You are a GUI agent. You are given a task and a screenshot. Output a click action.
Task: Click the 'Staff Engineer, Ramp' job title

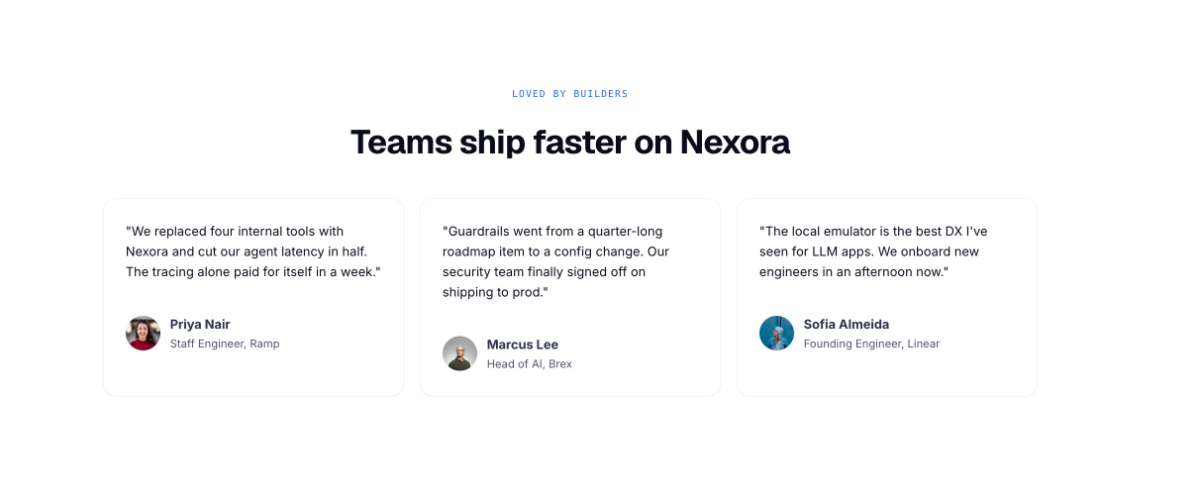pos(225,343)
